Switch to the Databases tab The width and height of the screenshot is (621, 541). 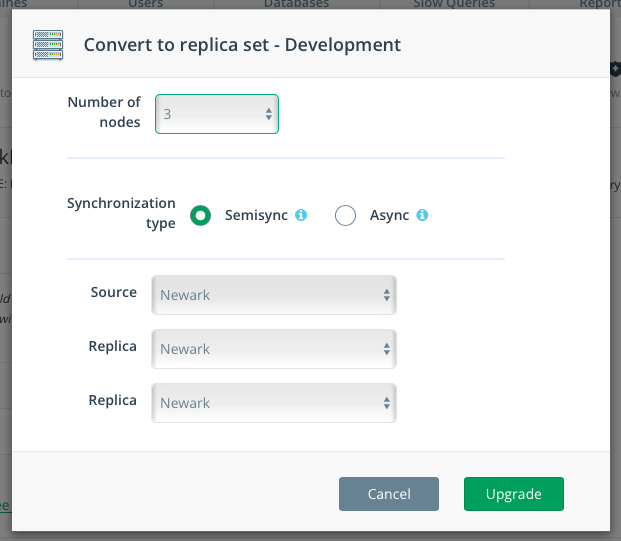pos(297,4)
